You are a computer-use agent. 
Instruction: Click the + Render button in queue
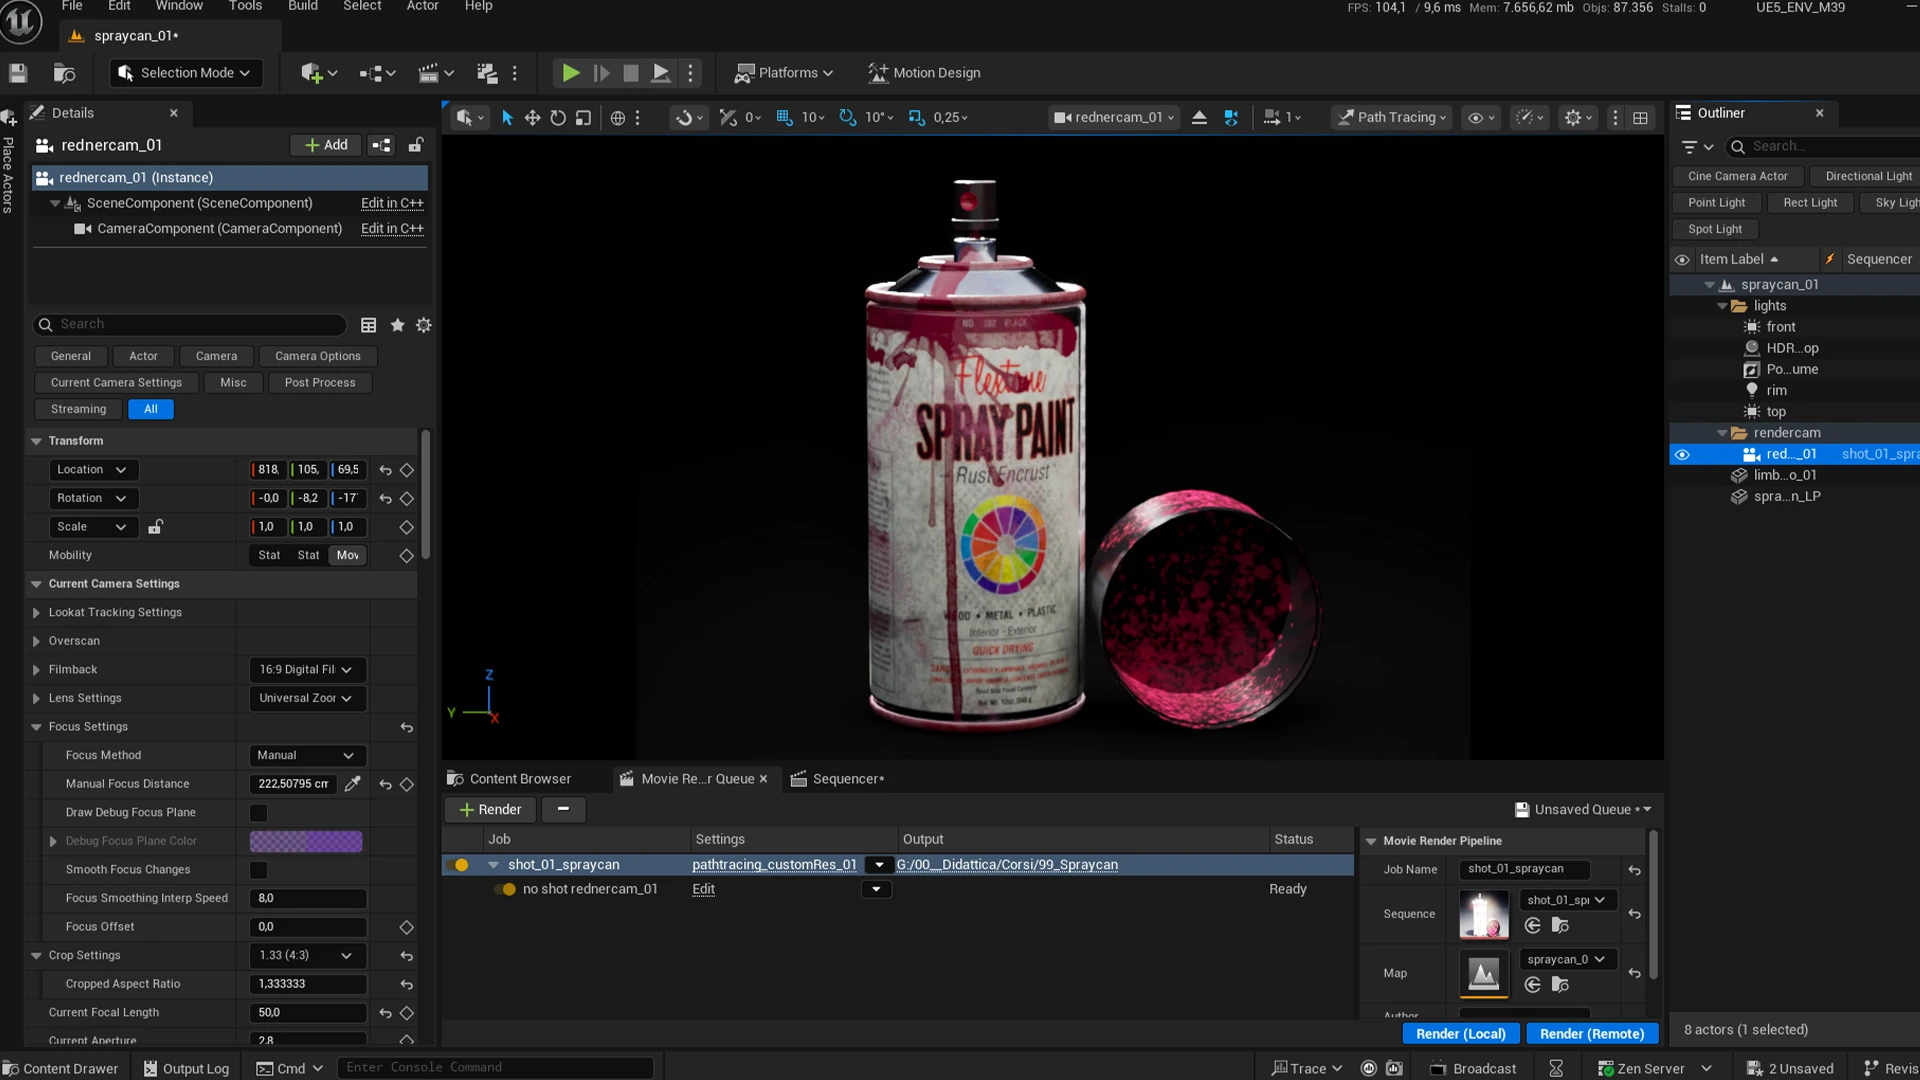pyautogui.click(x=490, y=810)
